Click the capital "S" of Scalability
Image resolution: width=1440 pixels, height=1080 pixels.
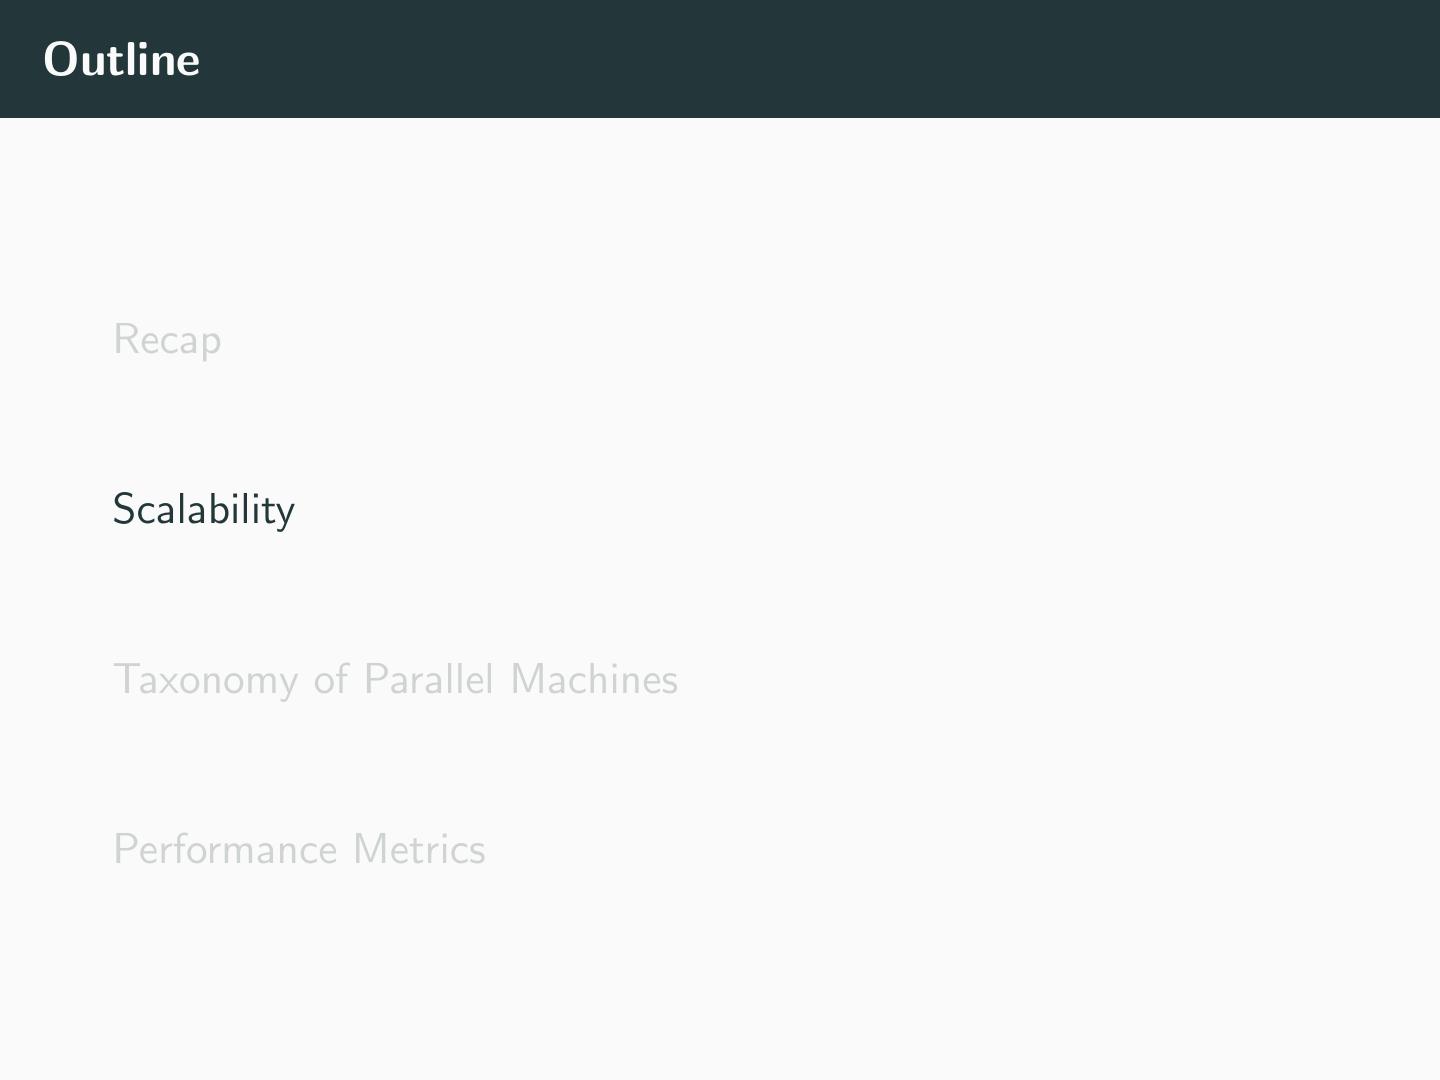(x=124, y=510)
